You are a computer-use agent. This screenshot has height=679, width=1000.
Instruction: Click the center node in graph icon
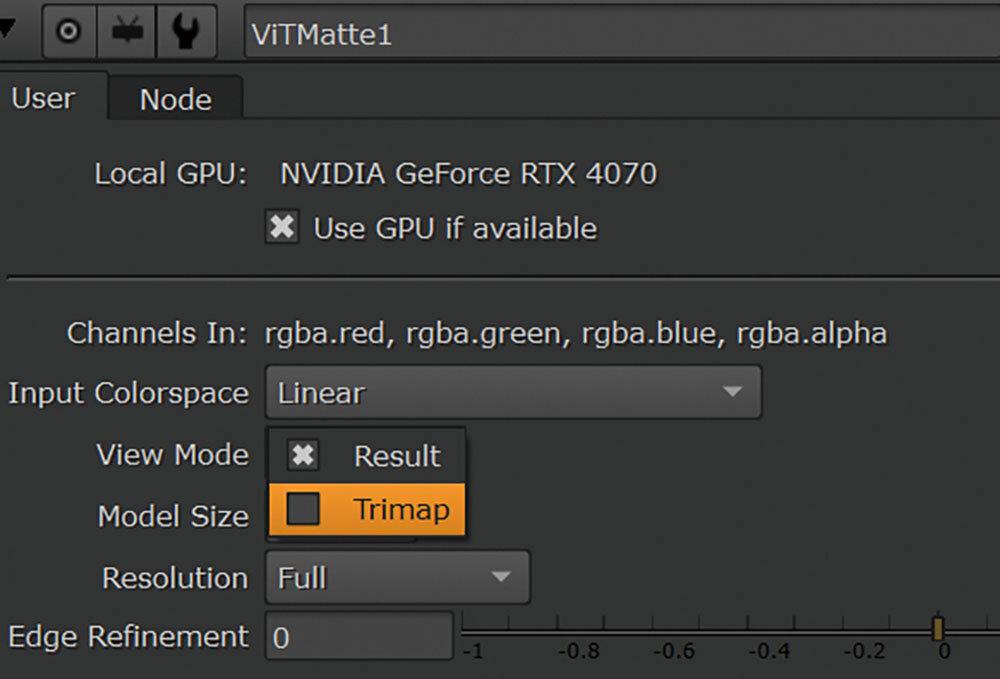[x=68, y=32]
